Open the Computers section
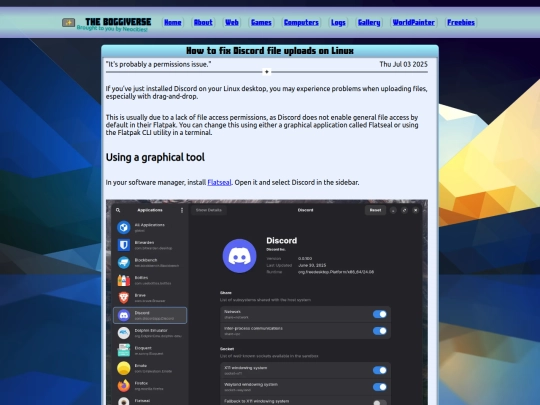This screenshot has width=540, height=405. click(301, 22)
